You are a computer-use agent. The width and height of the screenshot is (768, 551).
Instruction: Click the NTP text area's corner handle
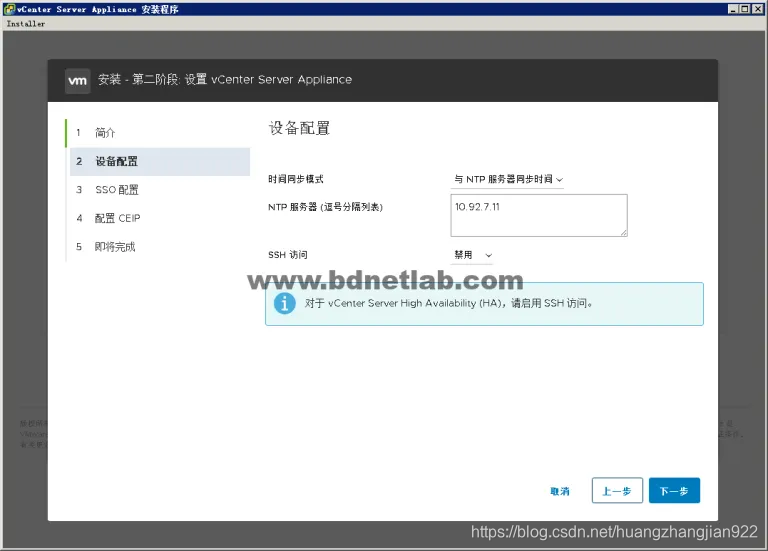[x=624, y=233]
